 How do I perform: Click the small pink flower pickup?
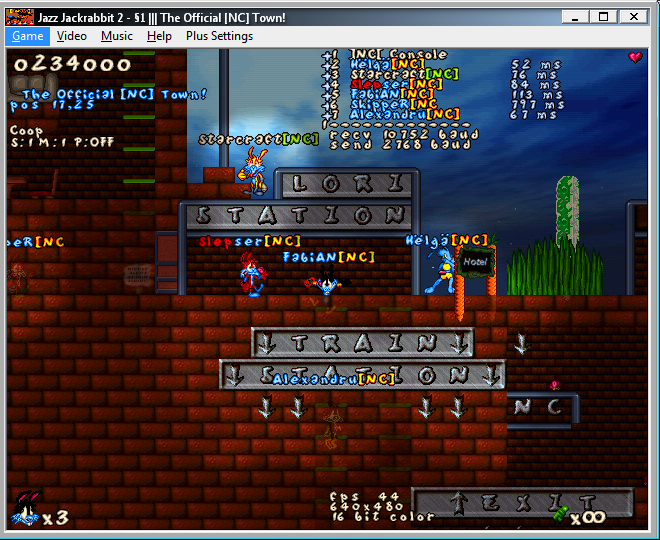pos(554,384)
